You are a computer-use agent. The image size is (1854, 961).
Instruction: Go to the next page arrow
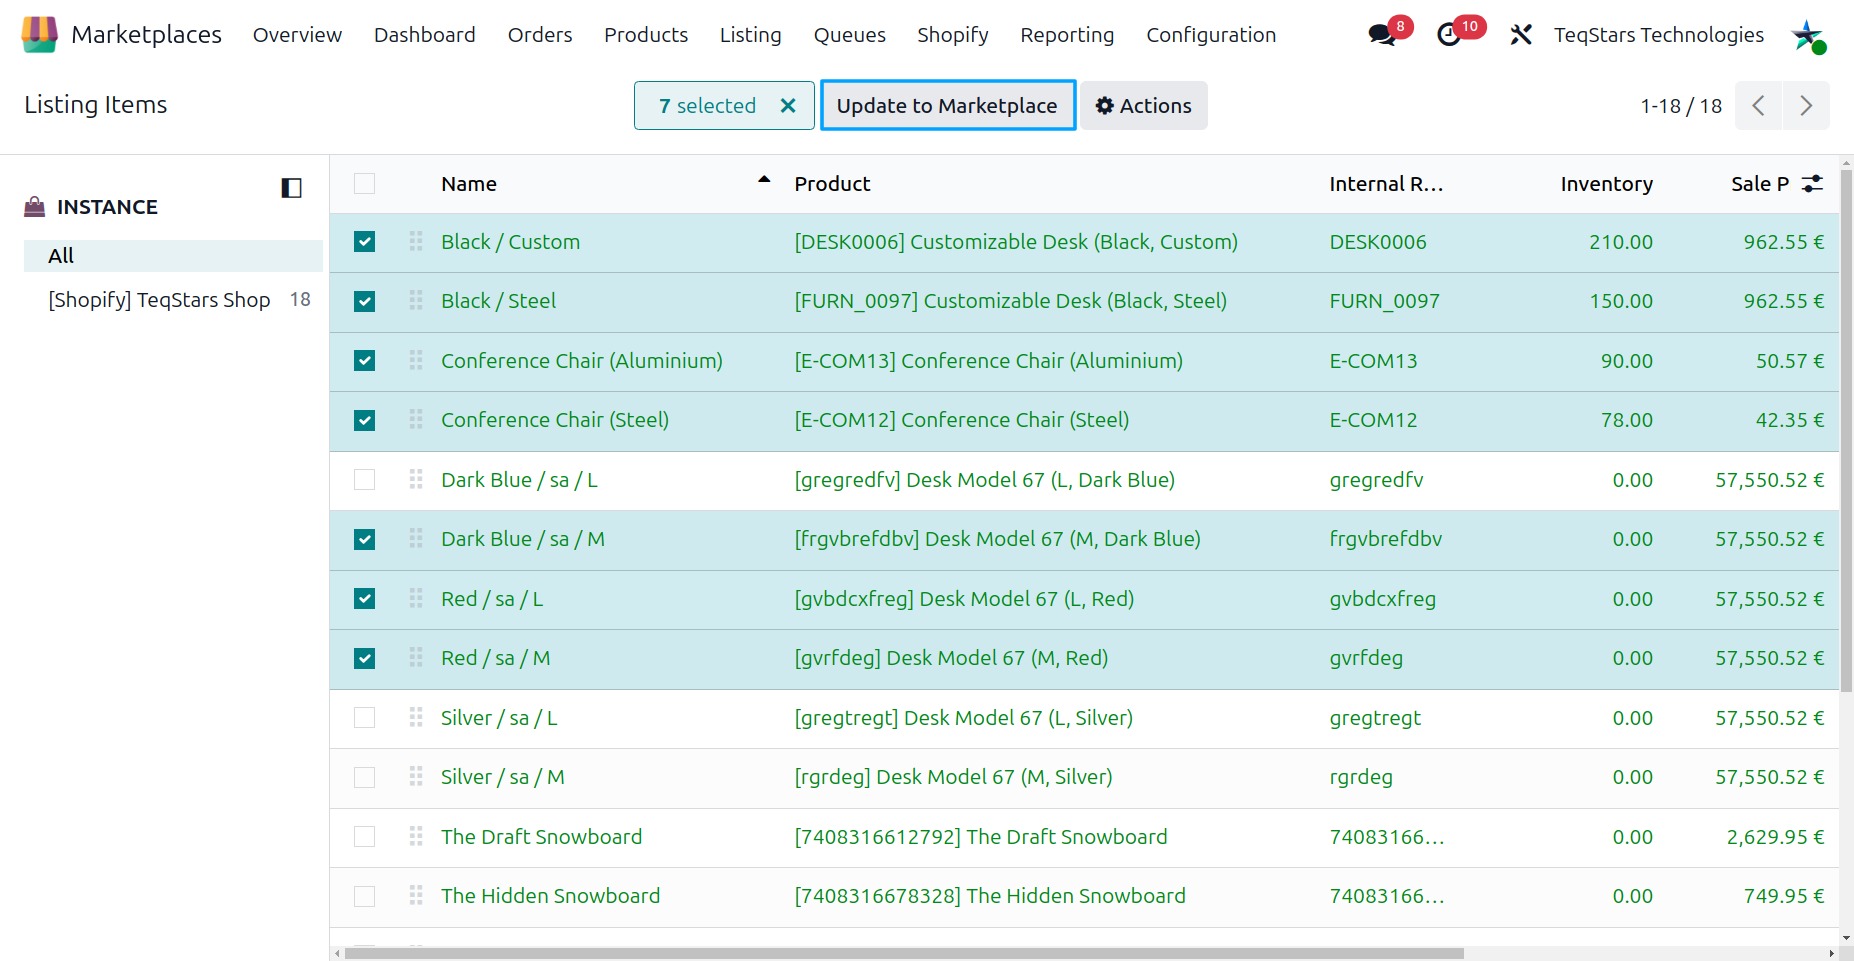coord(1806,105)
